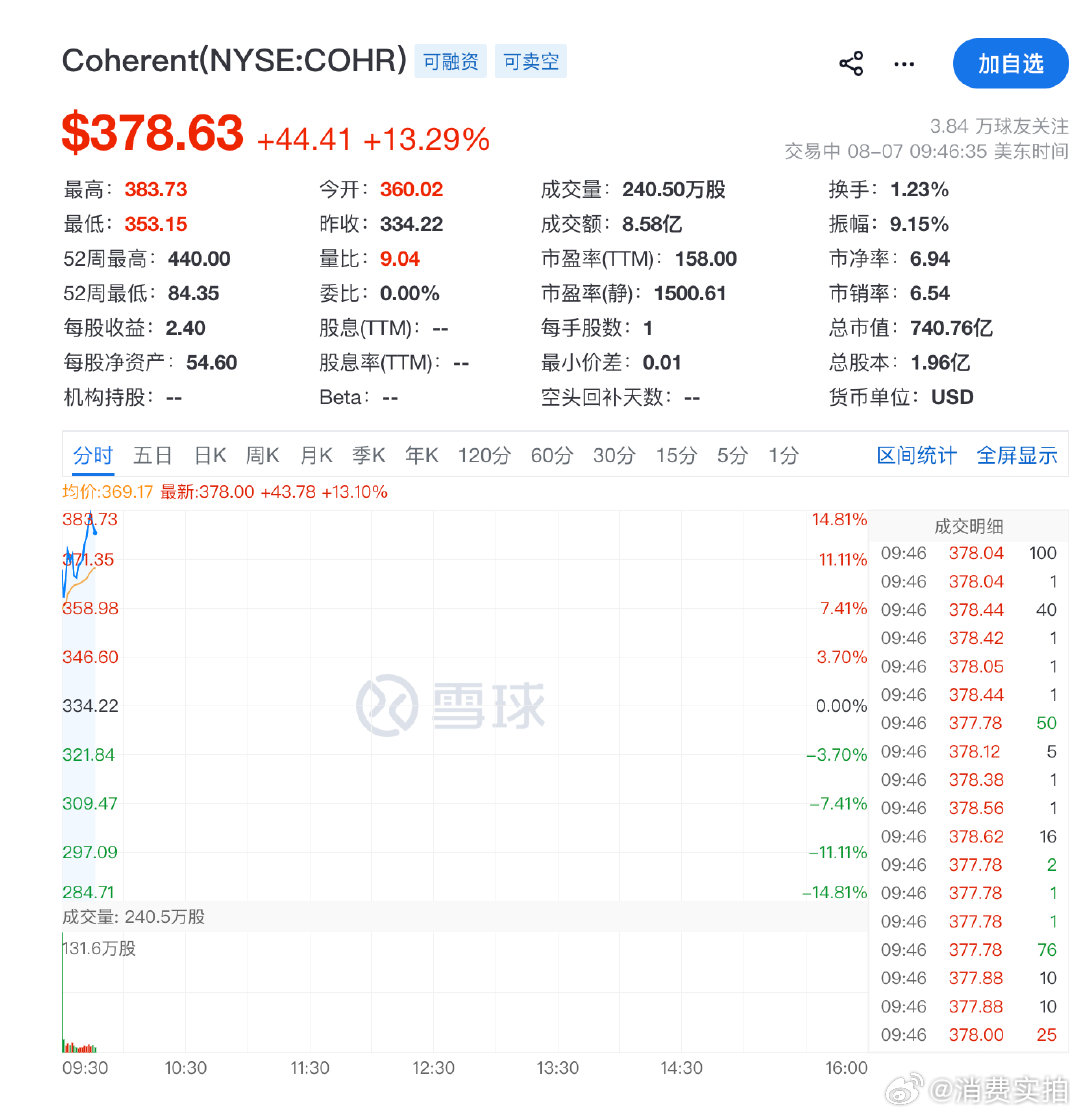Switch to the 日K tab

point(210,456)
